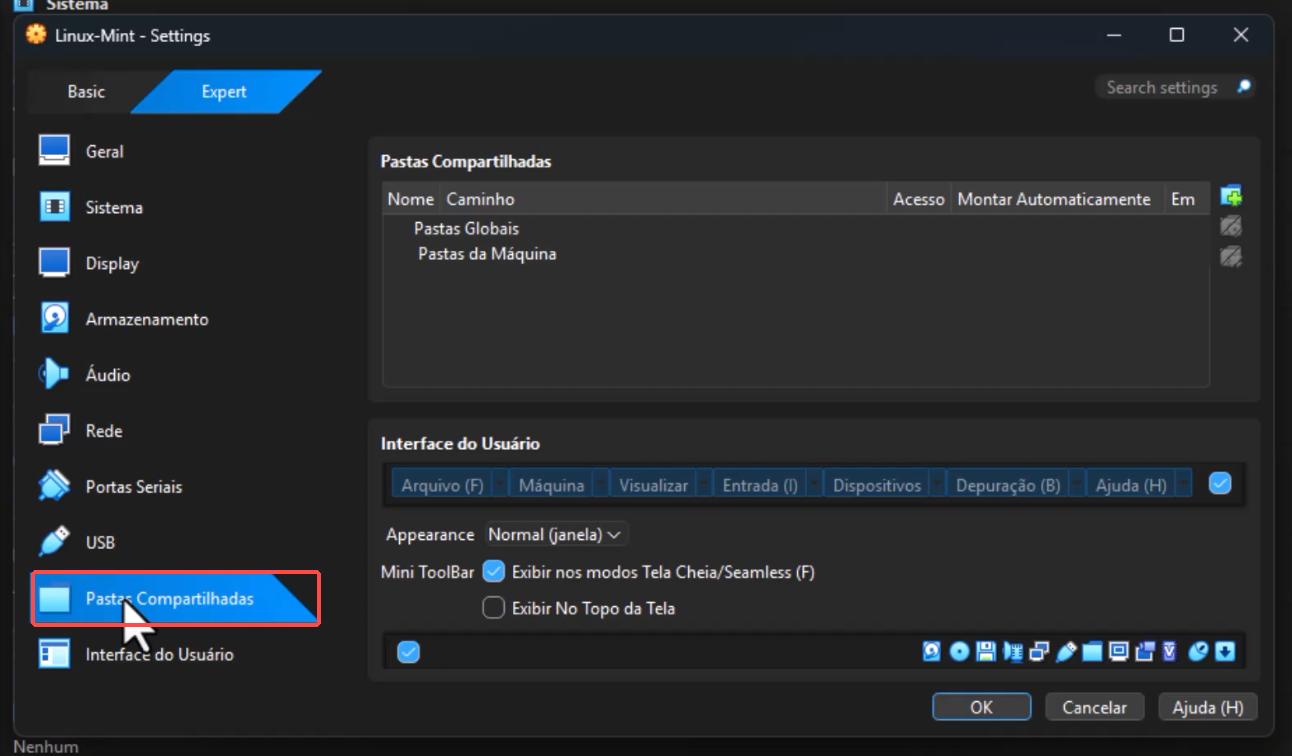1292x756 pixels.
Task: Click the Dispositivos menu entry
Action: 877,485
